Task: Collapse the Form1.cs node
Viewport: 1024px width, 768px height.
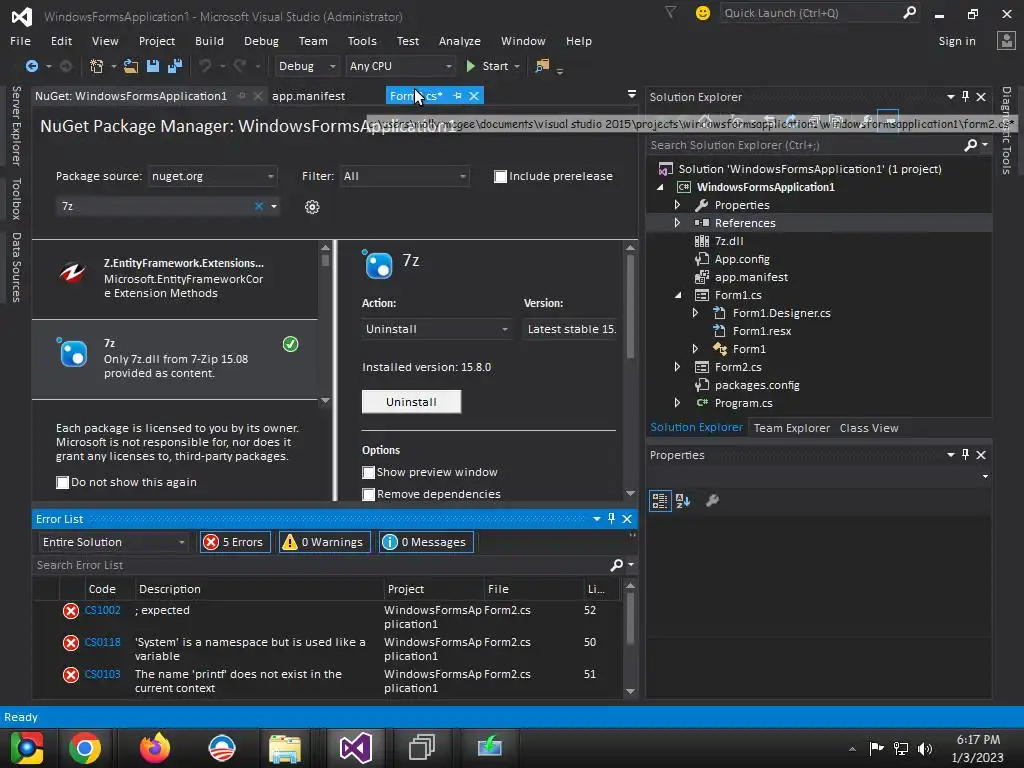Action: tap(677, 295)
